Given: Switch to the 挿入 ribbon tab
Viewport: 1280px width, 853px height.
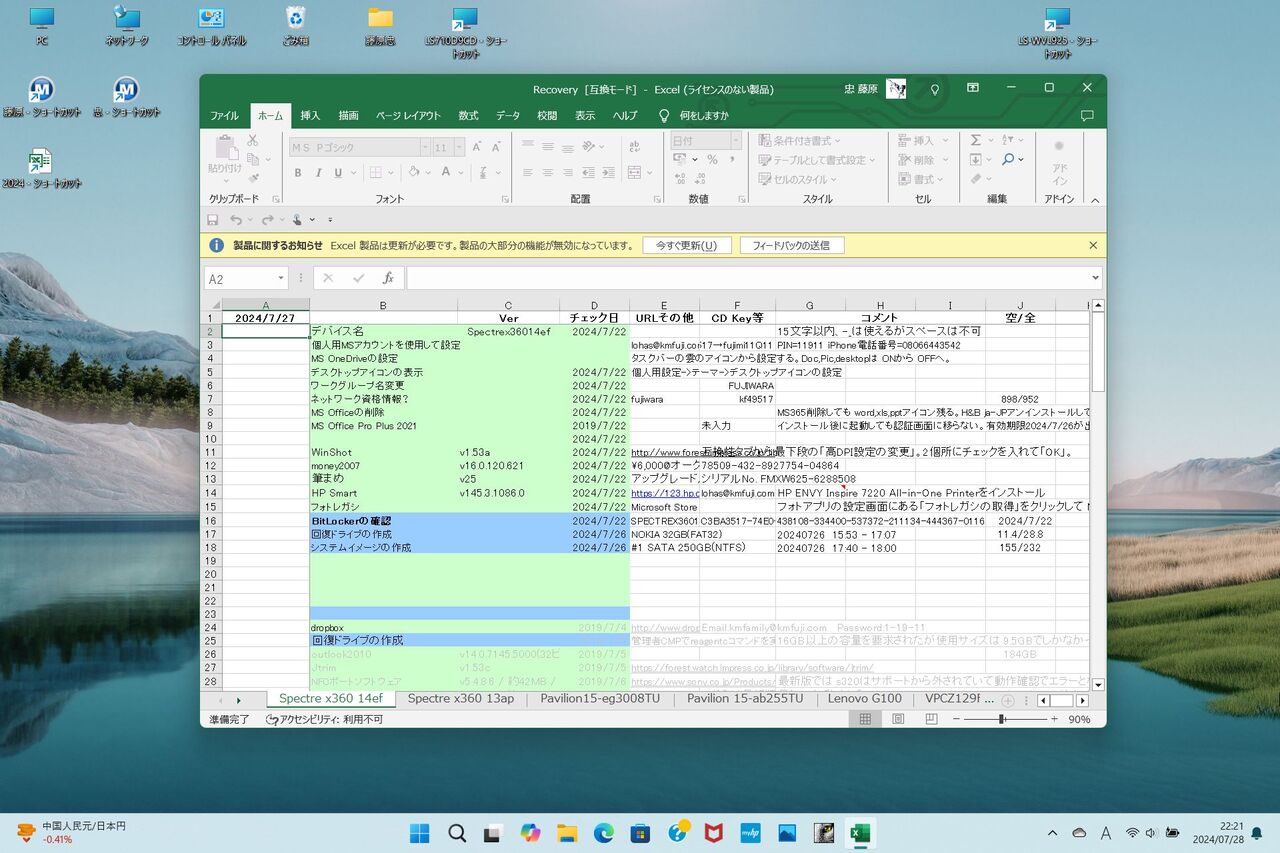Looking at the screenshot, I should click(x=310, y=116).
